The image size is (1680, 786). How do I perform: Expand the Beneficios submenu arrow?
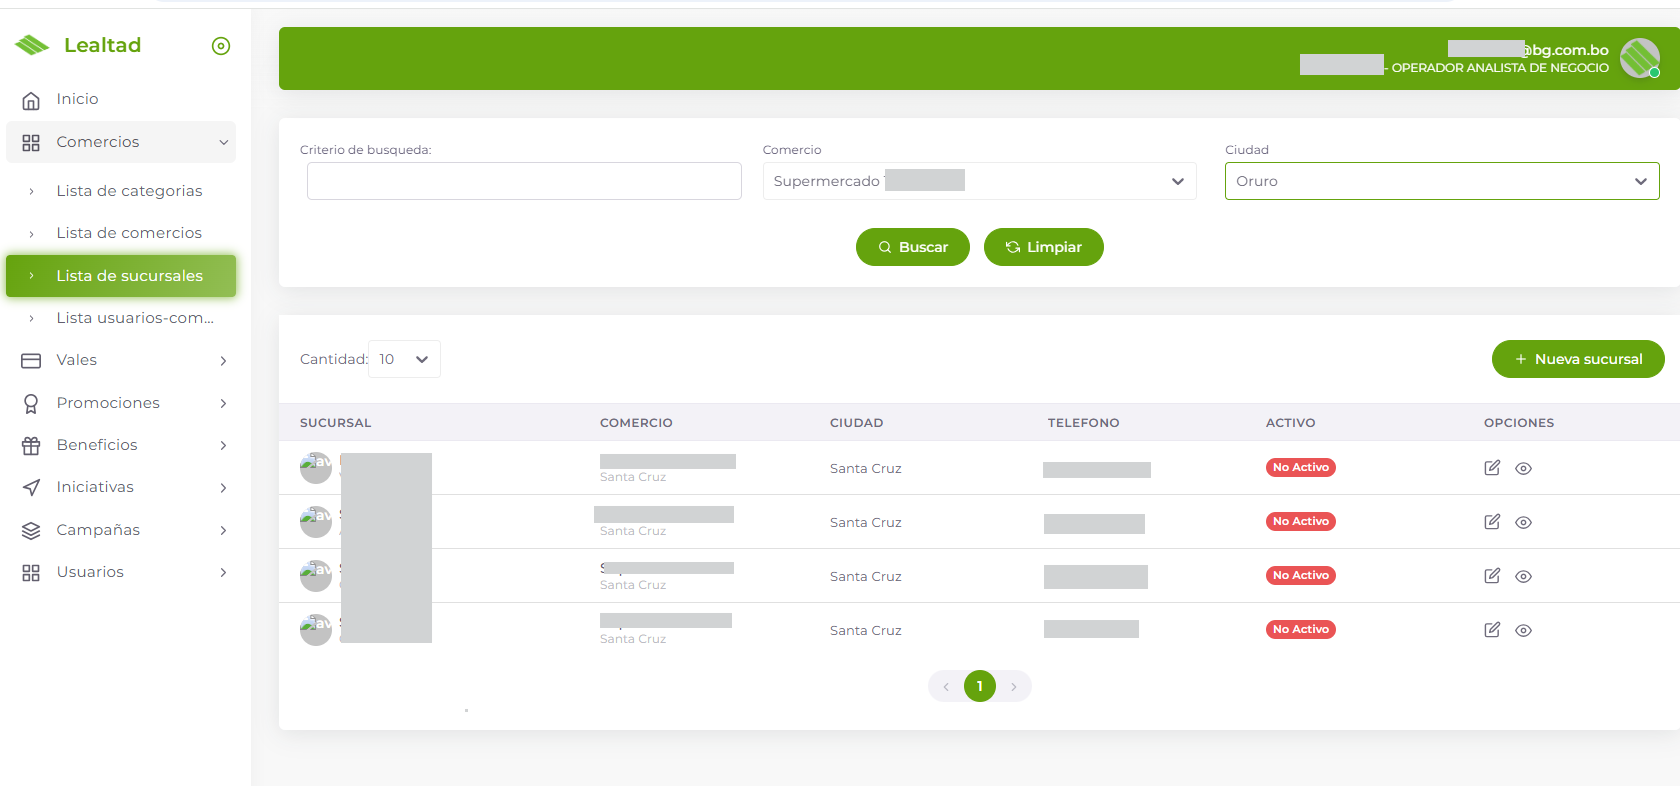pyautogui.click(x=224, y=446)
